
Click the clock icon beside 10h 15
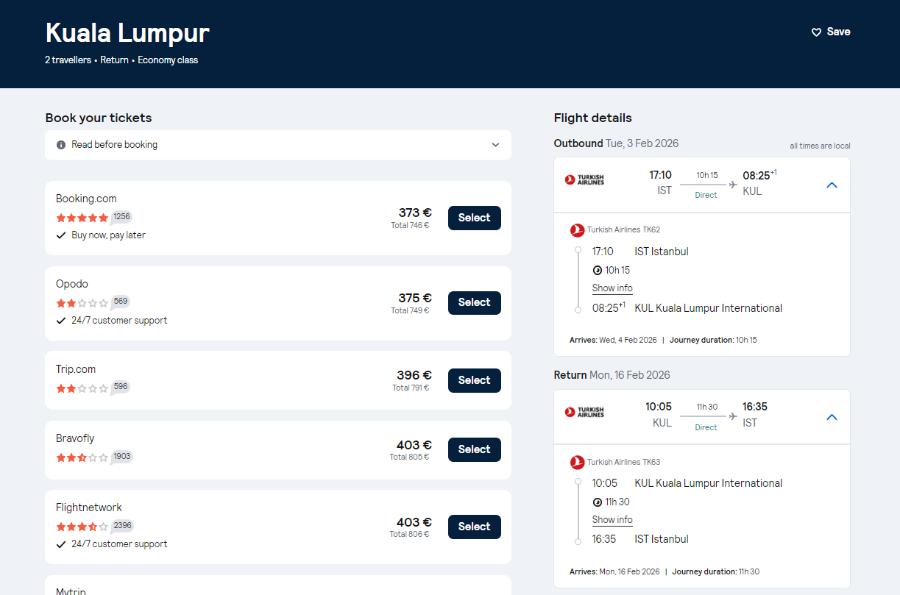point(597,270)
